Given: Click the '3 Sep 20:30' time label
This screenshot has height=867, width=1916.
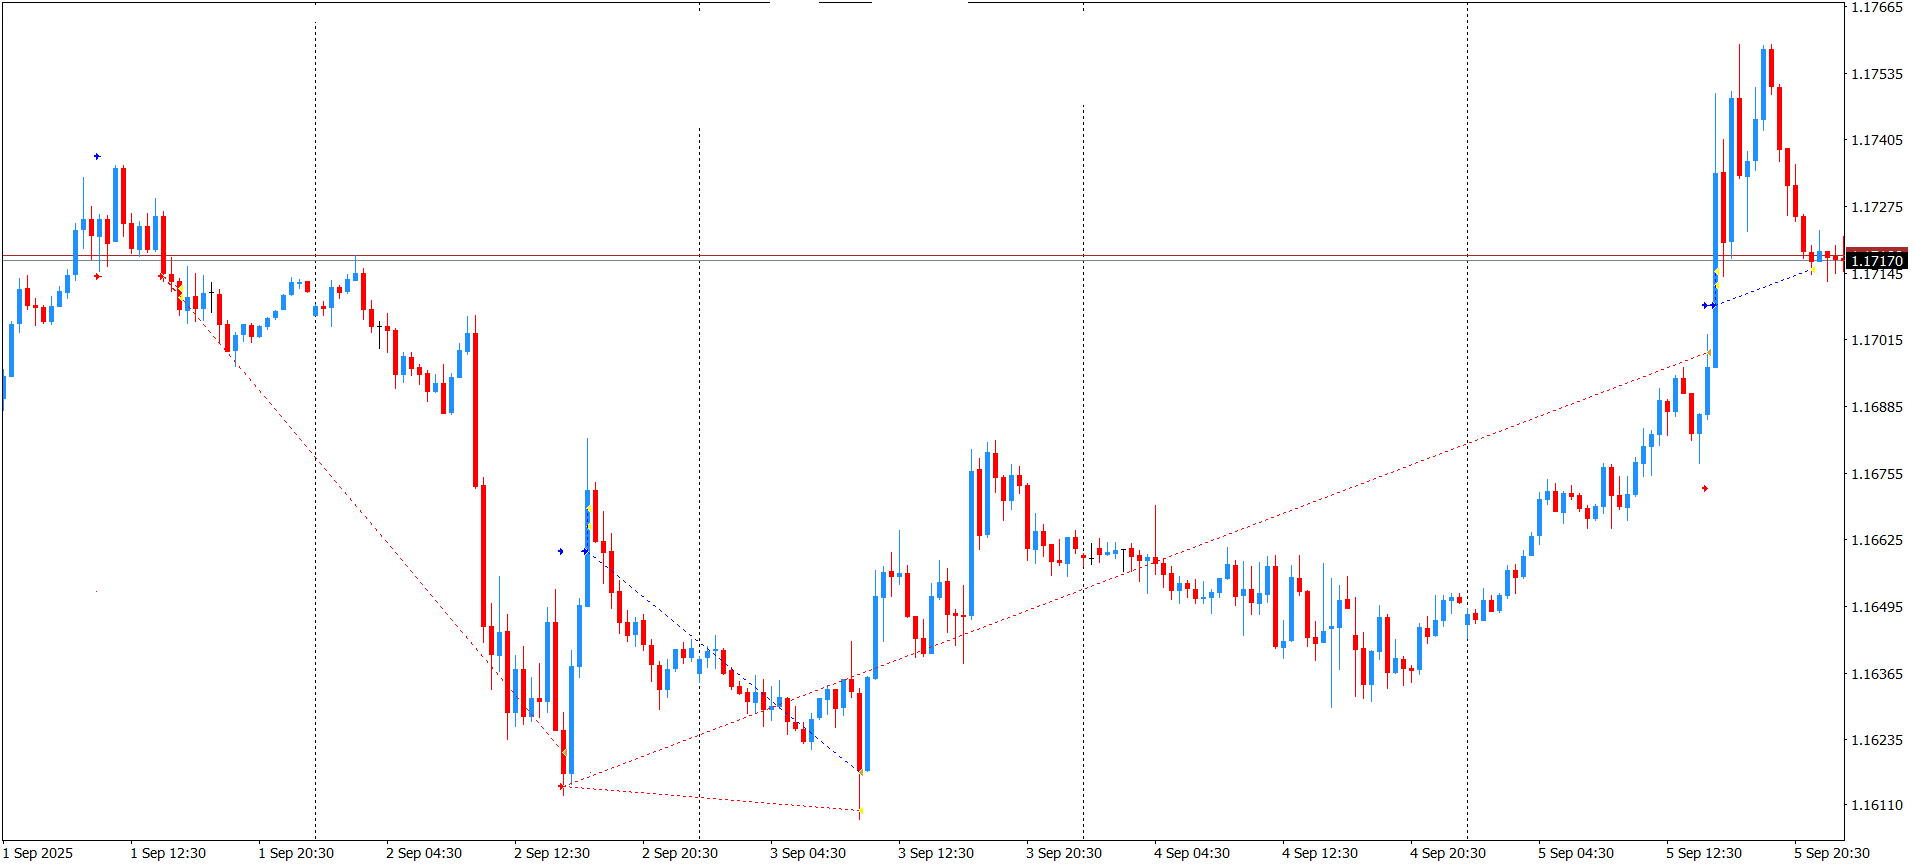Looking at the screenshot, I should tap(1064, 853).
